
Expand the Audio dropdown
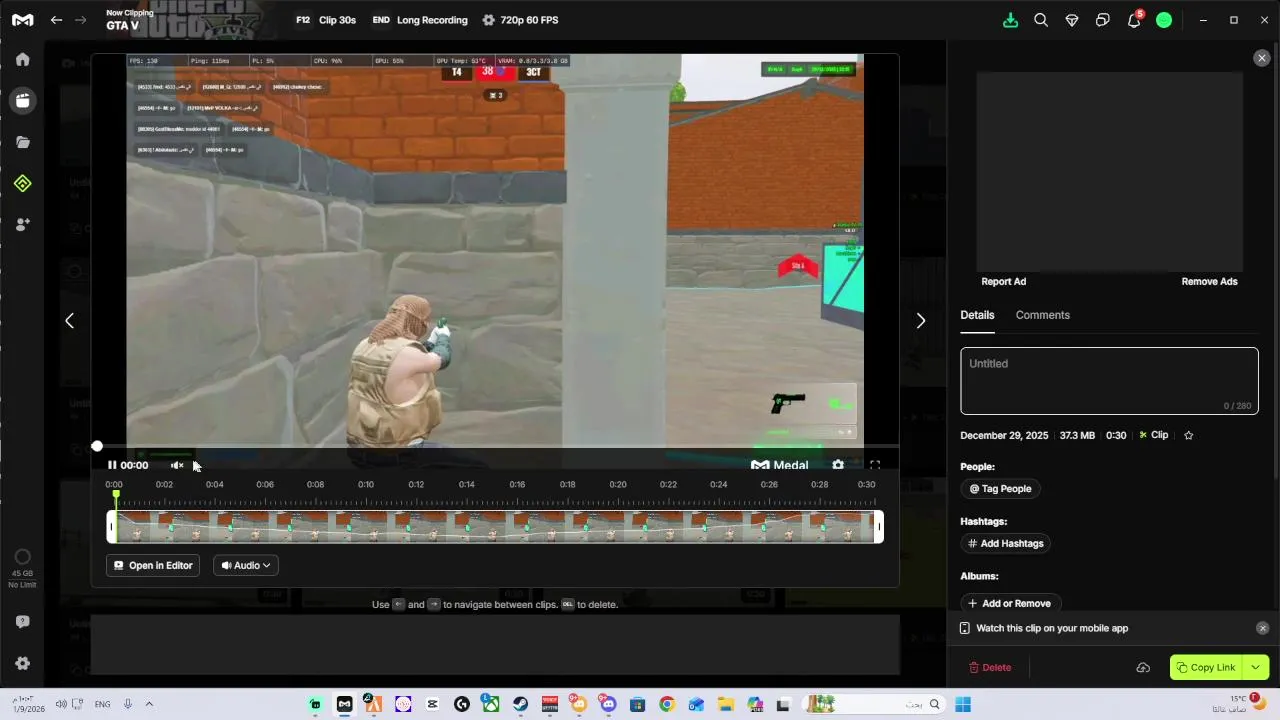246,566
